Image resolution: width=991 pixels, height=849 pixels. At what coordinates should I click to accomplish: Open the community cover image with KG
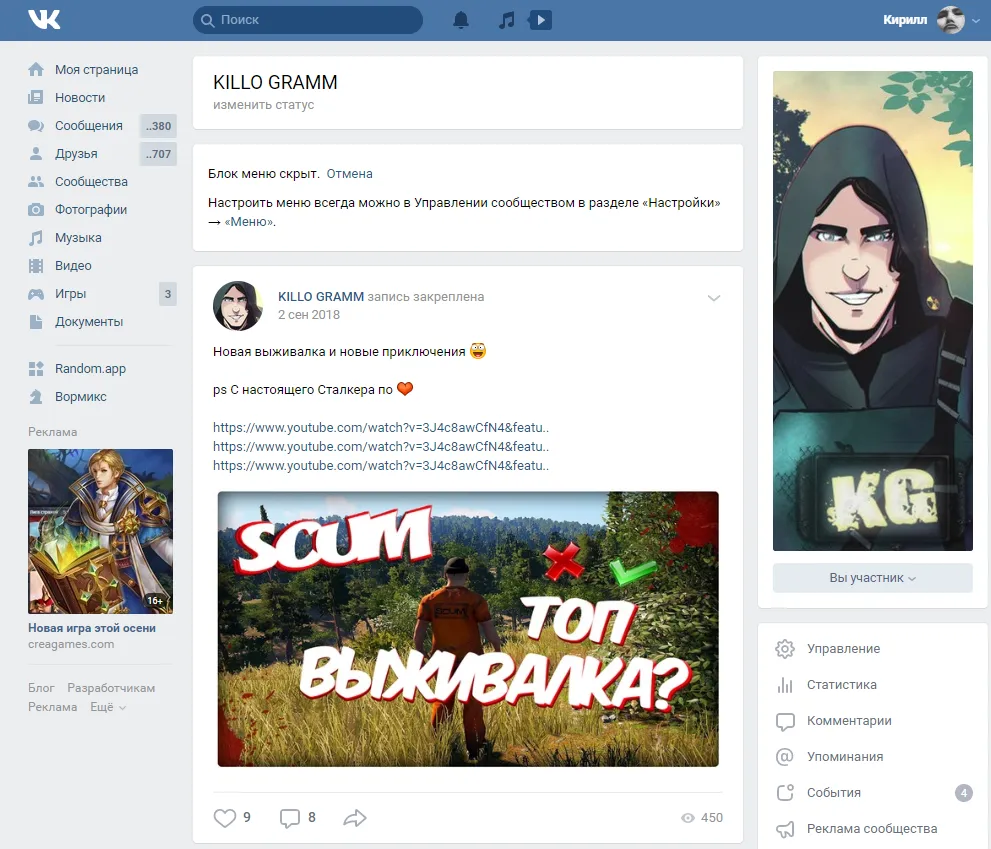point(872,310)
